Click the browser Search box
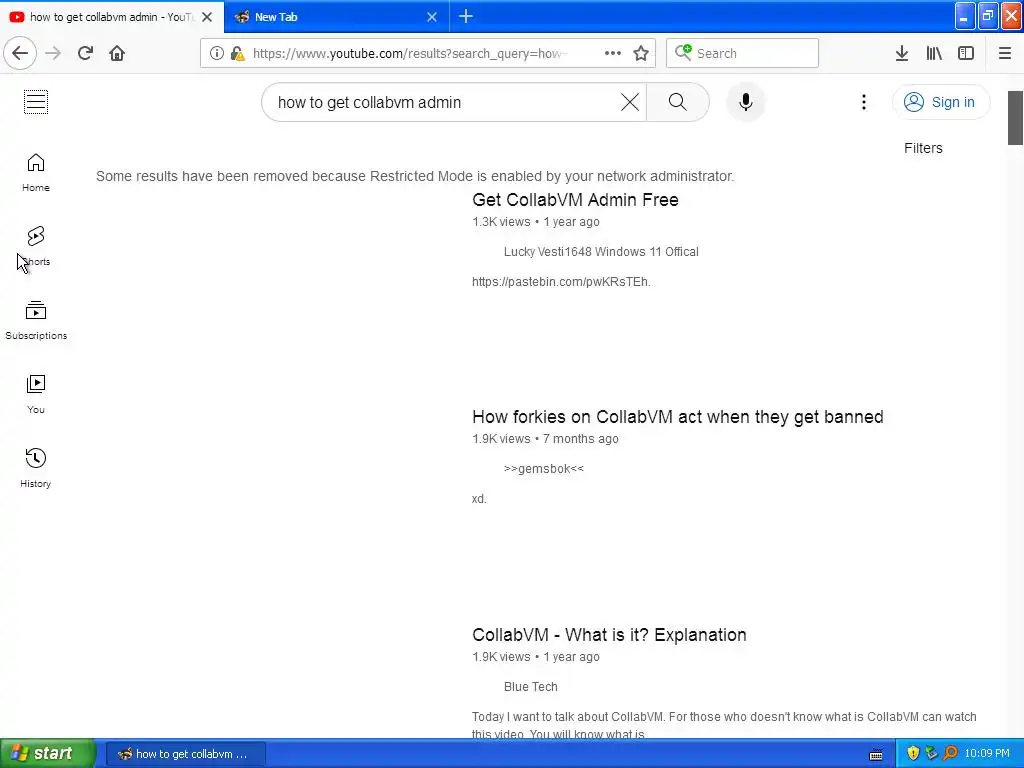 tap(743, 53)
